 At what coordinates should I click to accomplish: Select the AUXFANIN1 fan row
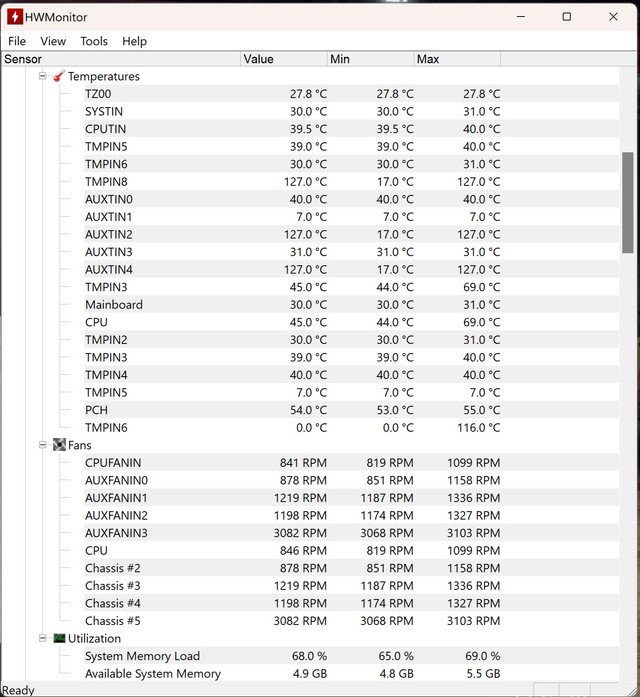[x=351, y=497]
